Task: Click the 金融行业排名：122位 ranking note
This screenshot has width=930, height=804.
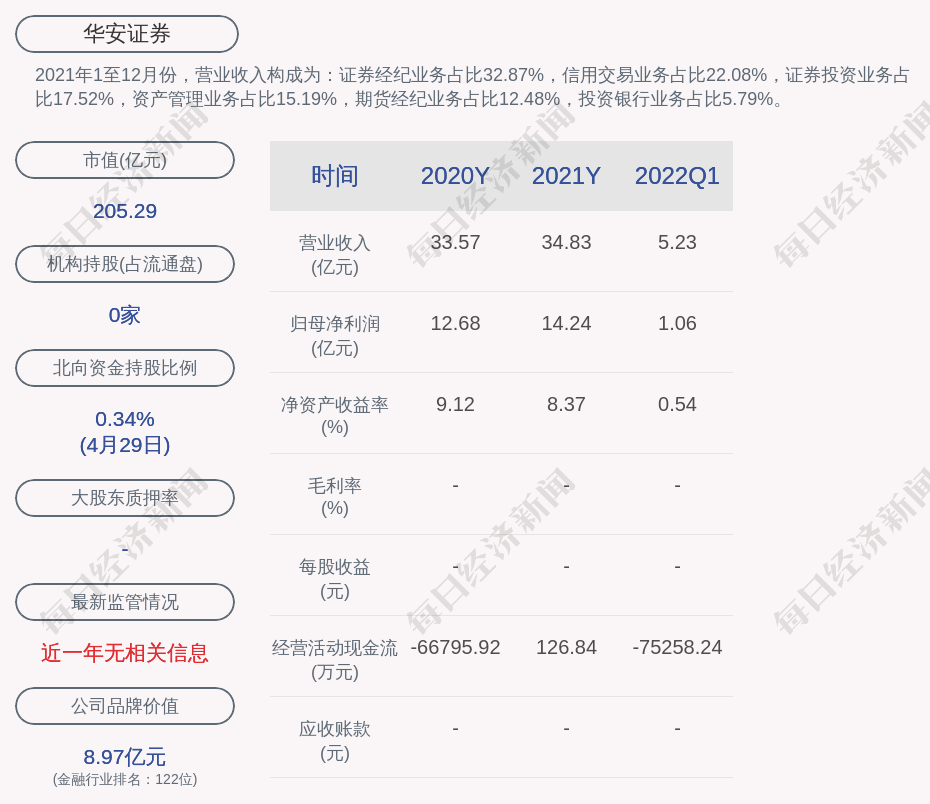Action: click(x=125, y=780)
